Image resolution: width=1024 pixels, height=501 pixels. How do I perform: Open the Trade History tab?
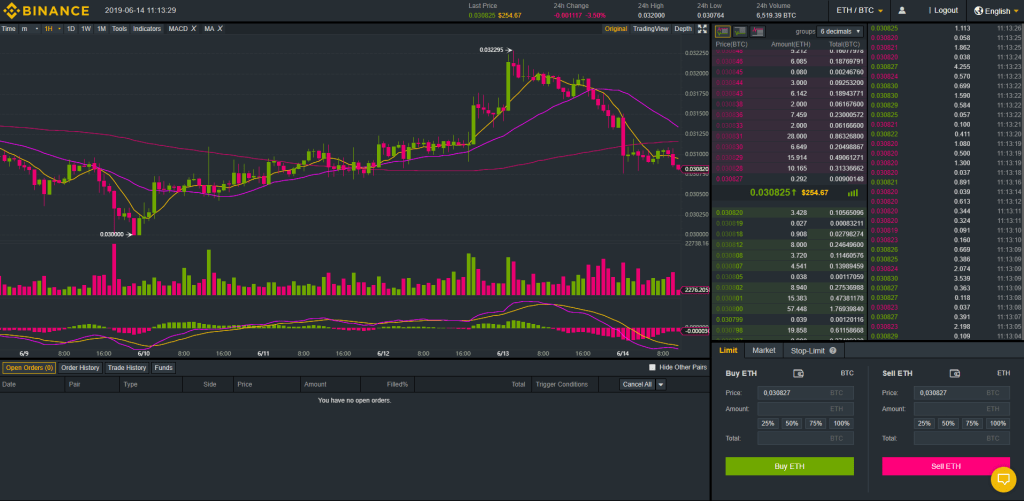127,368
